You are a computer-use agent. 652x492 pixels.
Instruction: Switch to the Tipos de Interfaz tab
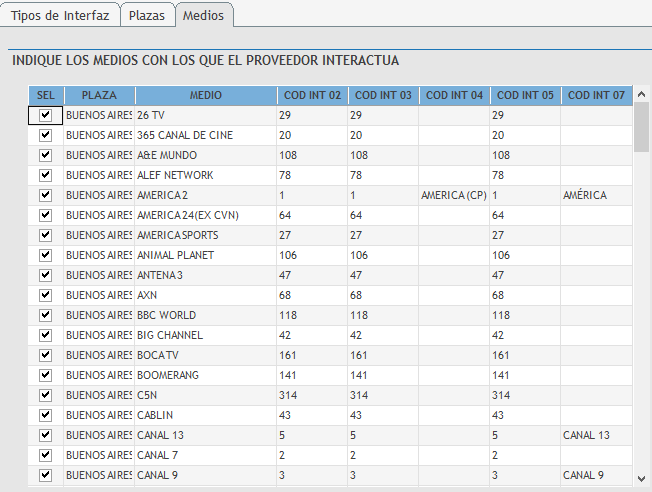pos(60,16)
